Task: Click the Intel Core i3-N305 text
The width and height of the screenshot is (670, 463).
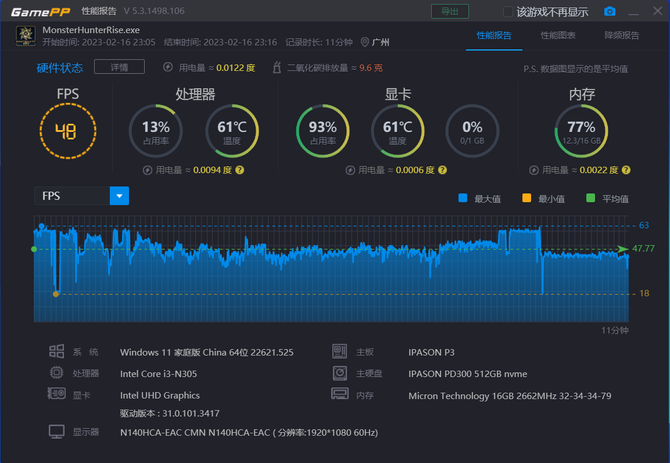Action: (159, 374)
